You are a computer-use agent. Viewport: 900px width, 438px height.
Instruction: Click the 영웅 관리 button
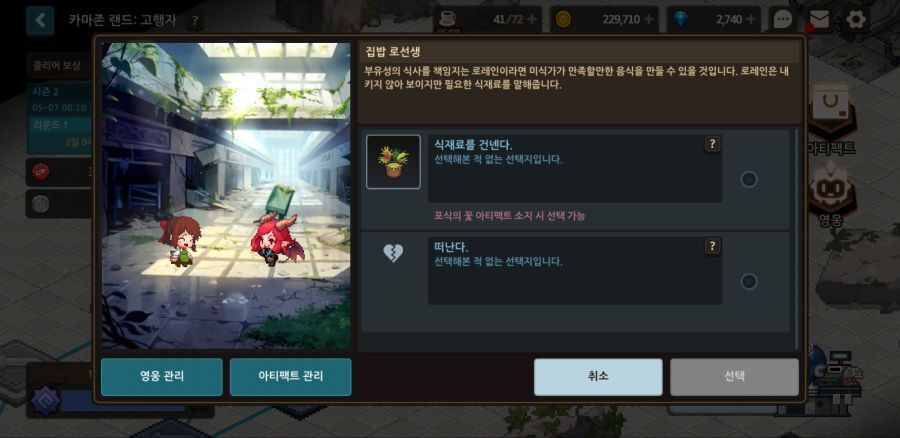pyautogui.click(x=162, y=377)
